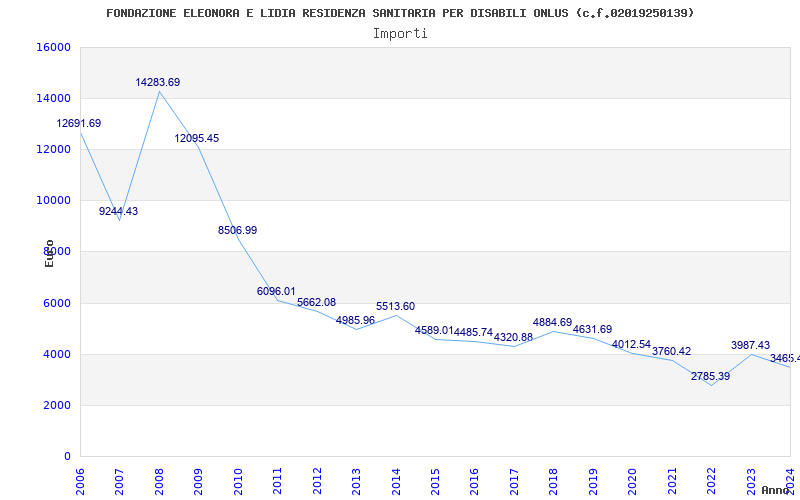
Task: Click y-axis value 12000
Action: click(53, 149)
